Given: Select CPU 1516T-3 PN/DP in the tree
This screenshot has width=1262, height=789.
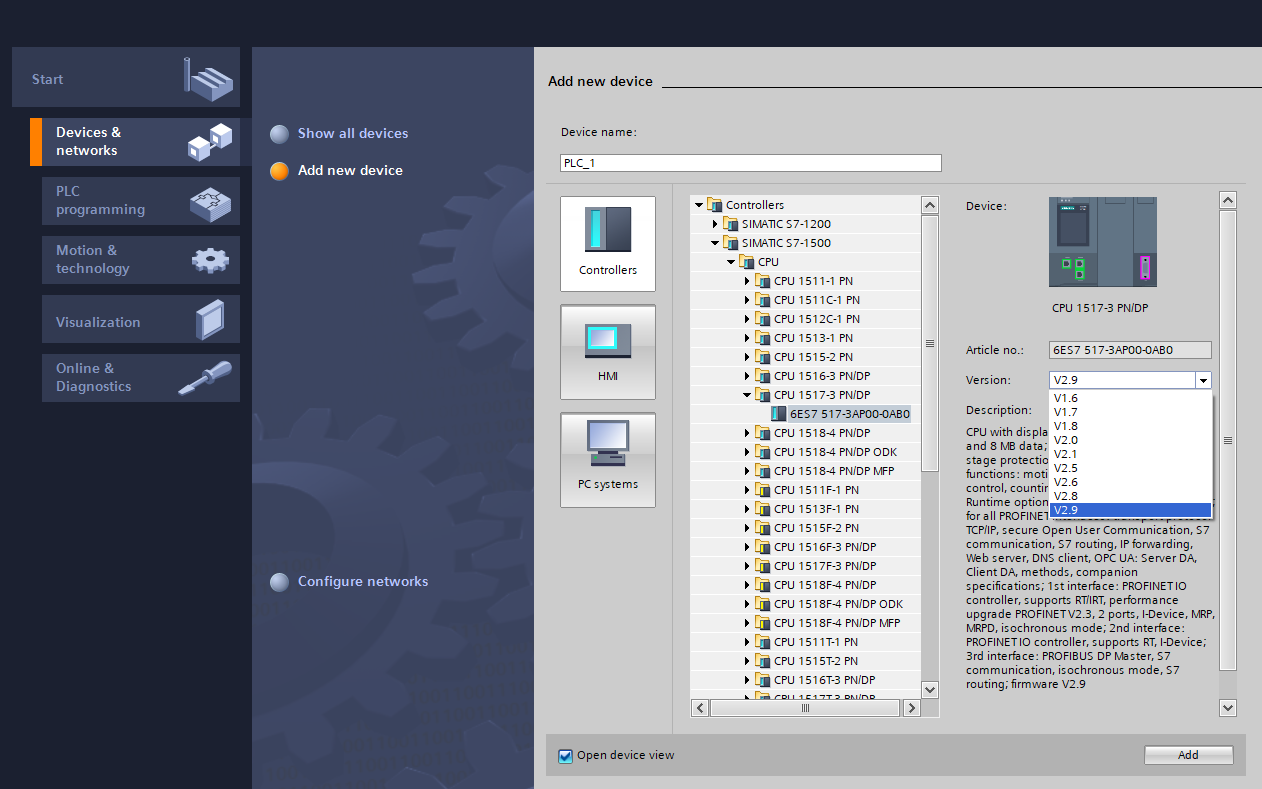Looking at the screenshot, I should [x=825, y=680].
